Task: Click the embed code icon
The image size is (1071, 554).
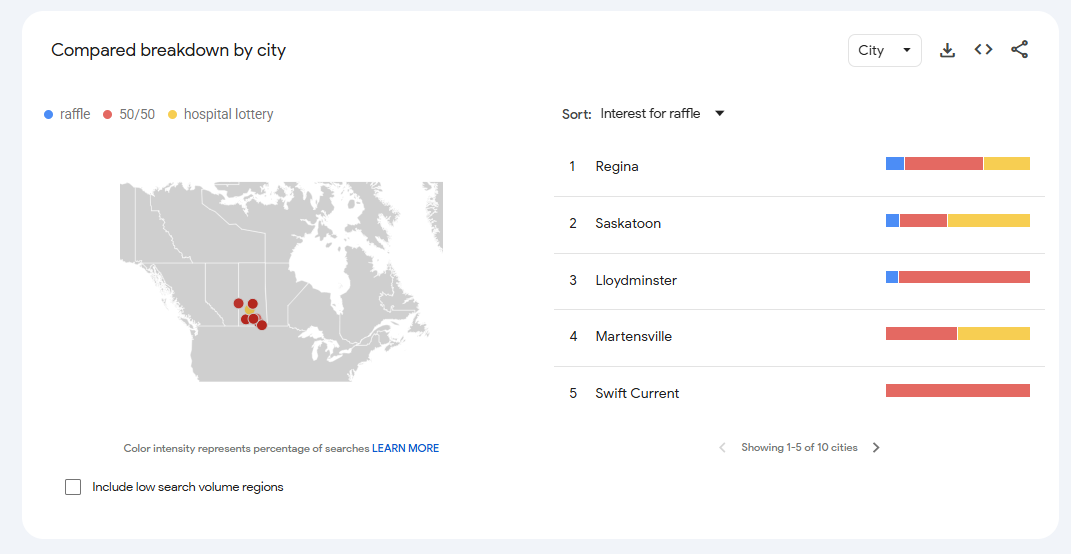Action: (983, 50)
